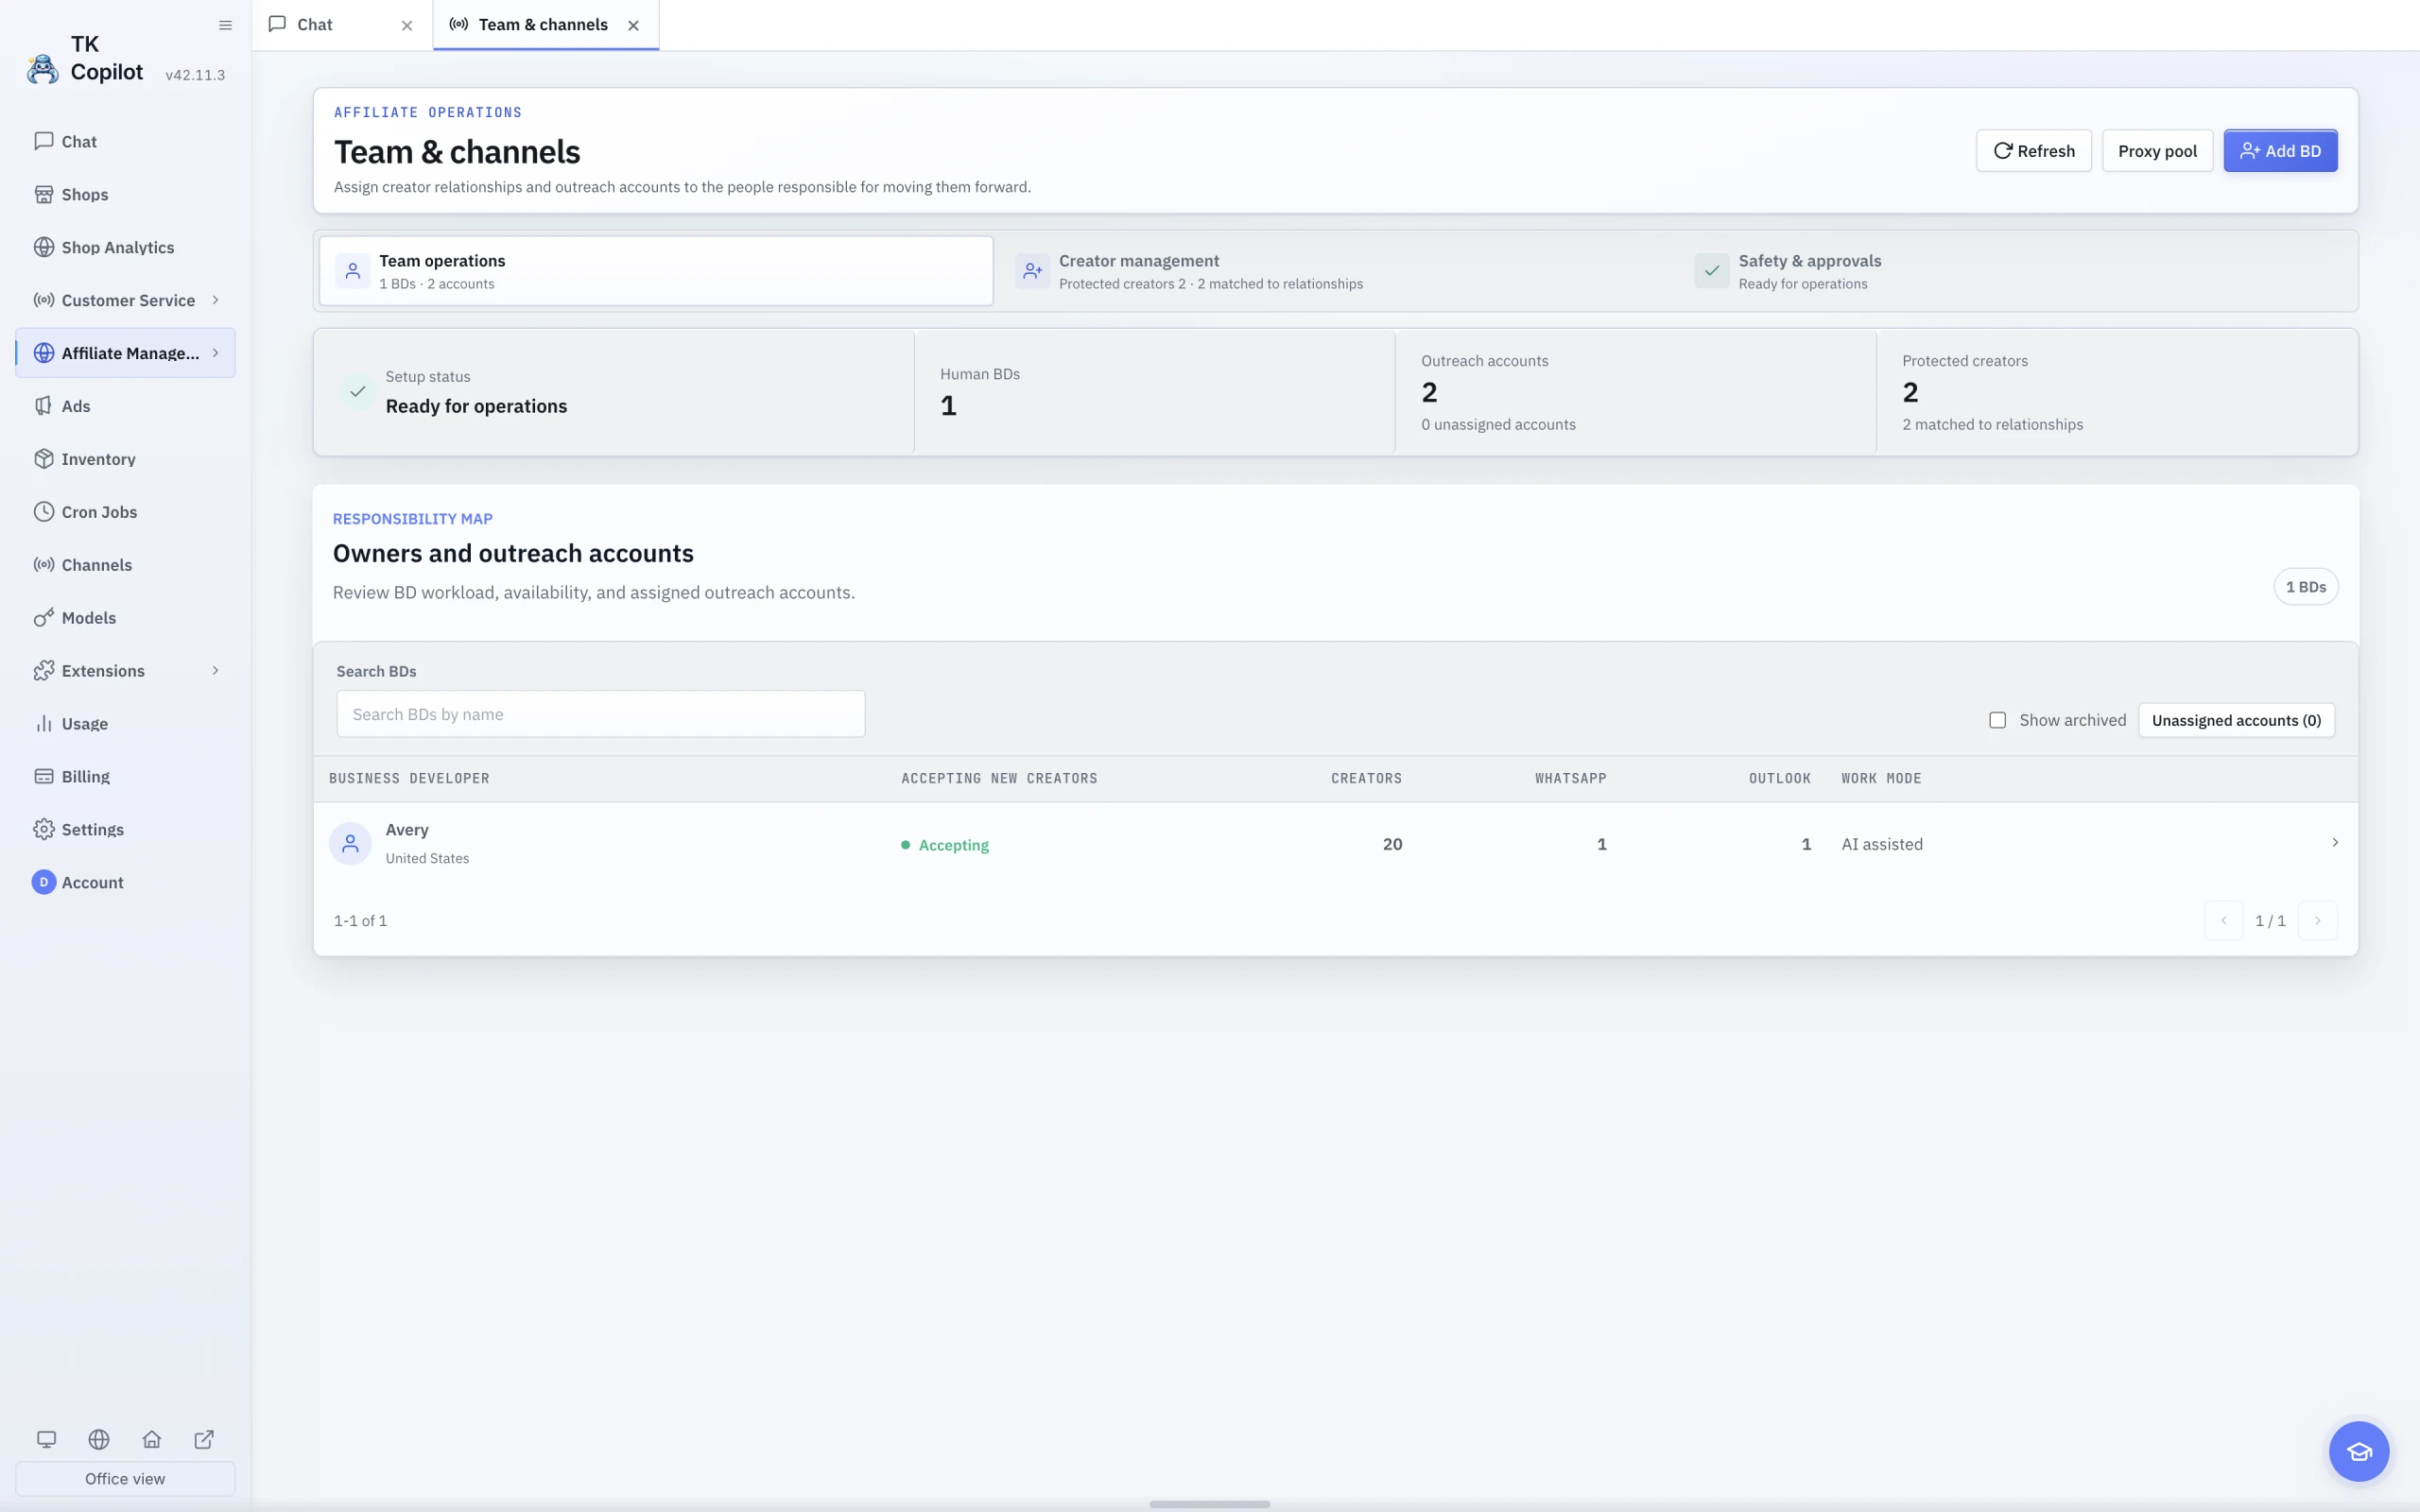Click the Extensions puzzle icon
The image size is (2420, 1512).
43,671
